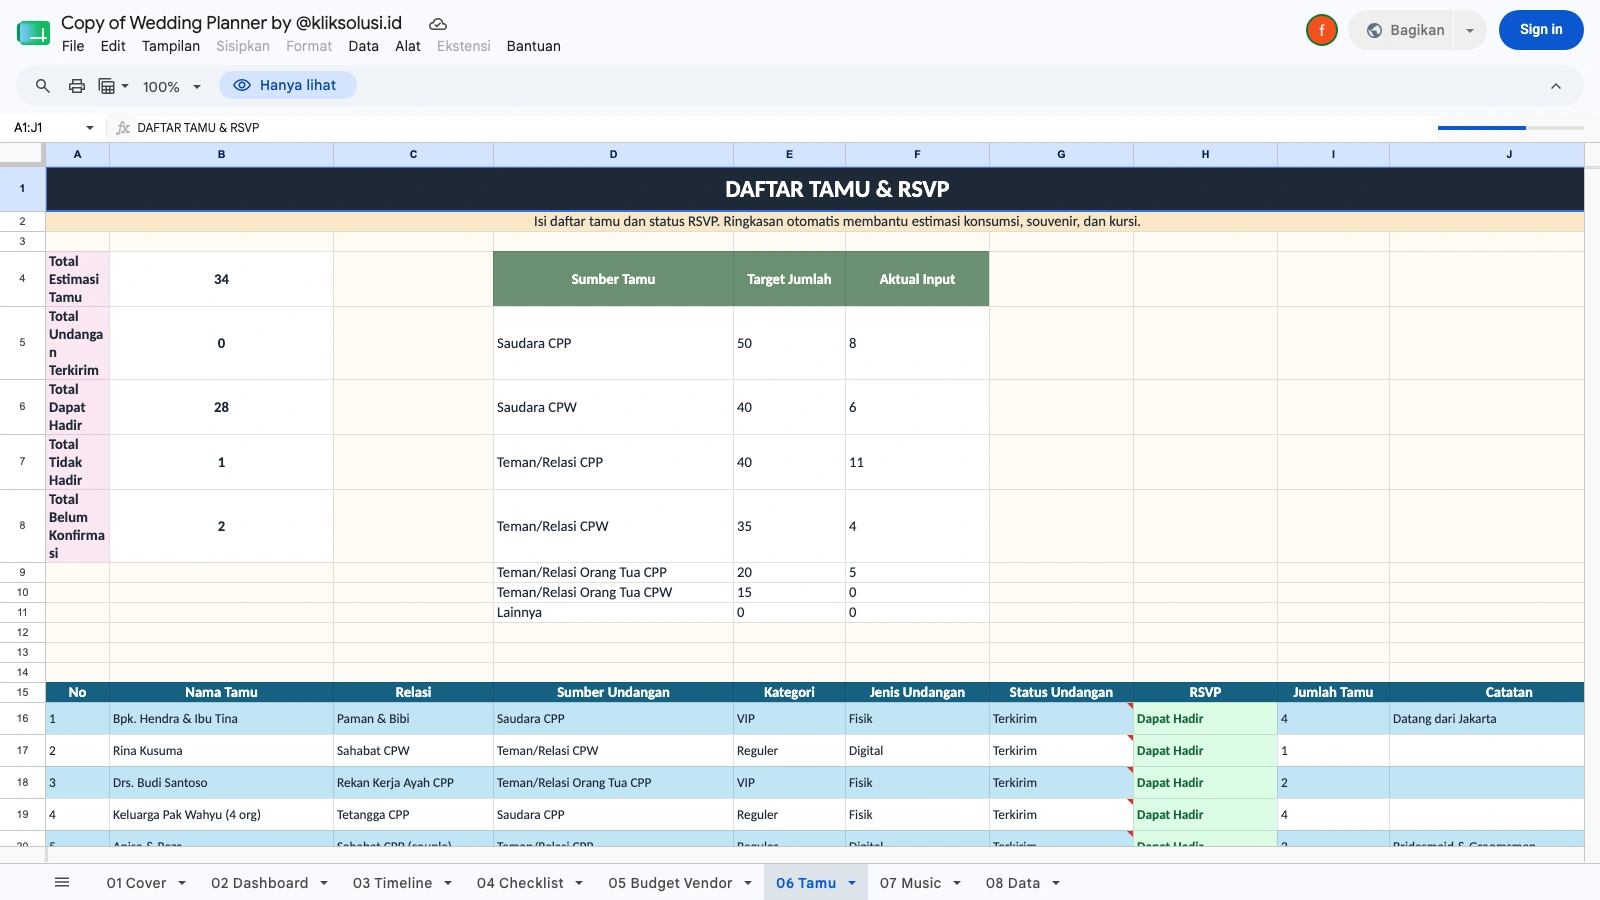Click the orange user avatar icon
Viewport: 1600px width, 900px height.
click(x=1322, y=30)
